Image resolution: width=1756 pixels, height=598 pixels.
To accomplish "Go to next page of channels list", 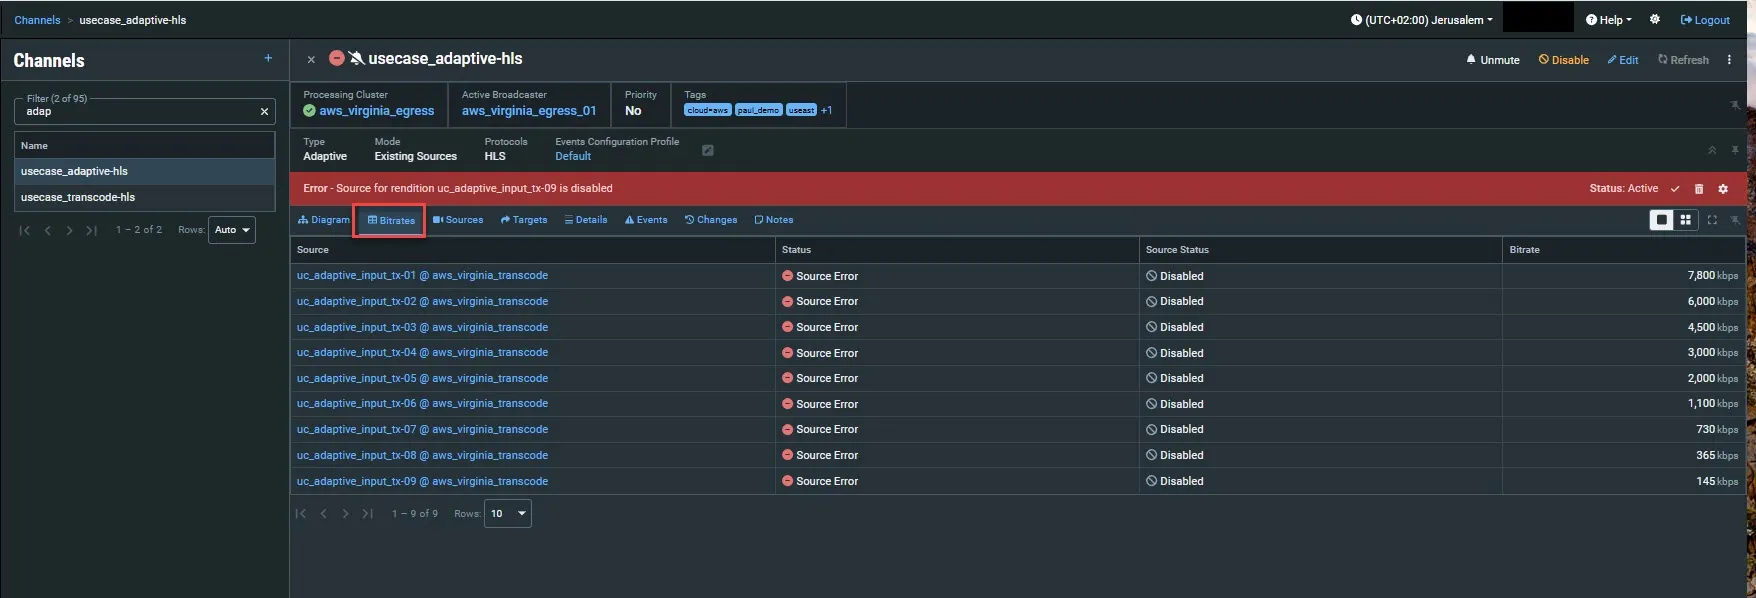I will point(69,230).
